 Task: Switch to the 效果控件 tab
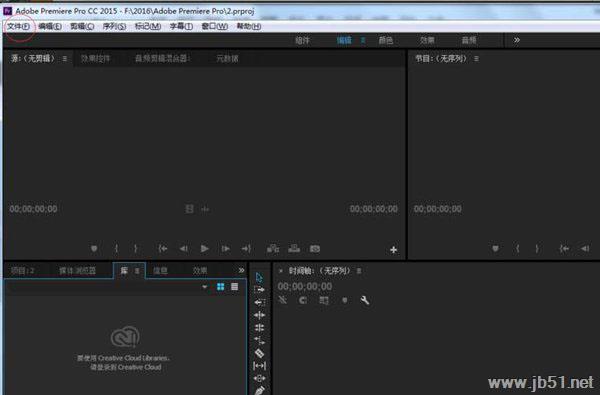tap(95, 59)
